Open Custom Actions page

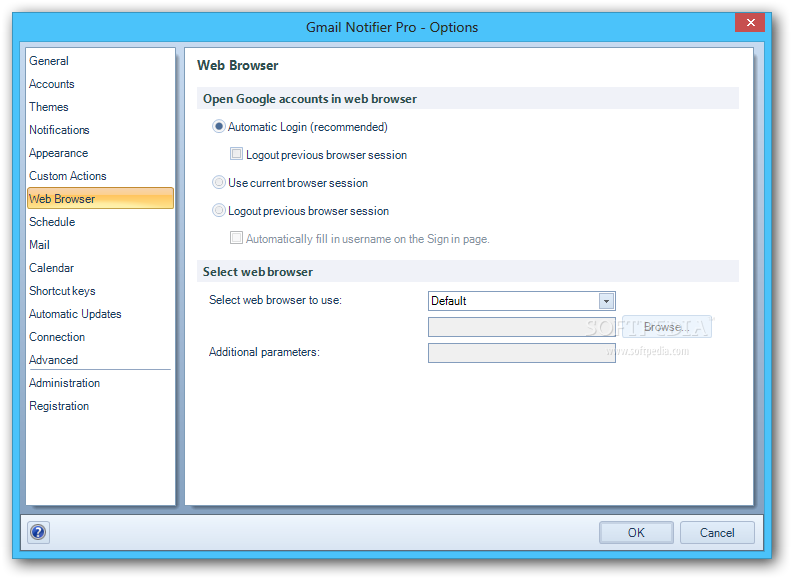coord(68,176)
